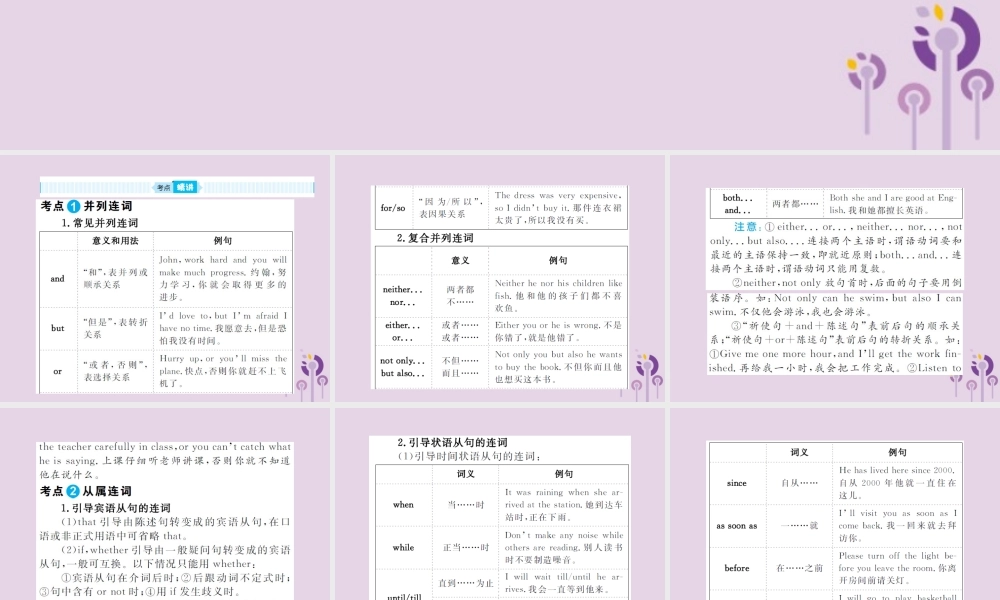Select the 'both... and...' cell

point(737,204)
